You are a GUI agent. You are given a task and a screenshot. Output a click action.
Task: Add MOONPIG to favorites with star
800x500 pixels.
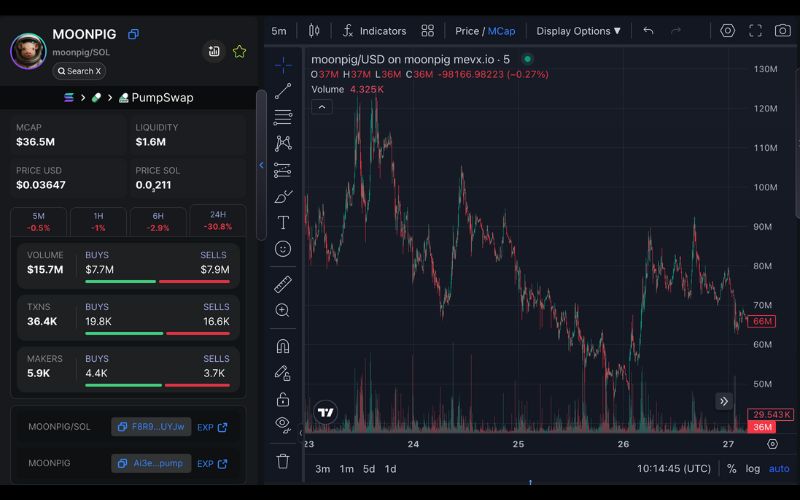[239, 51]
